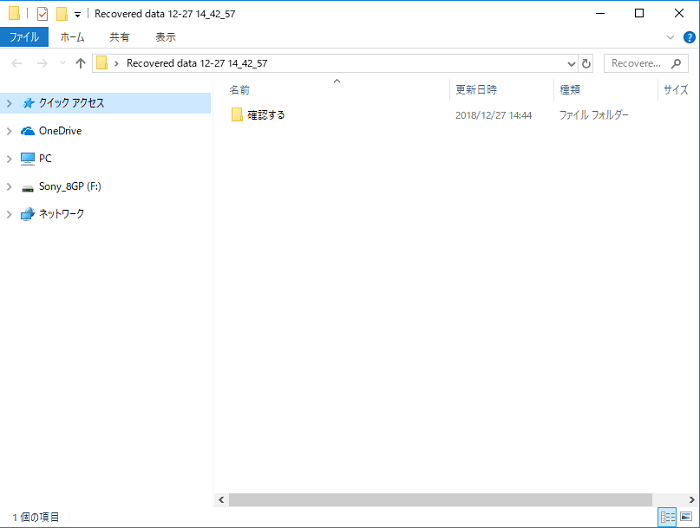Click the horizontal scrollbar right arrow
Image resolution: width=700 pixels, height=528 pixels.
coord(692,500)
